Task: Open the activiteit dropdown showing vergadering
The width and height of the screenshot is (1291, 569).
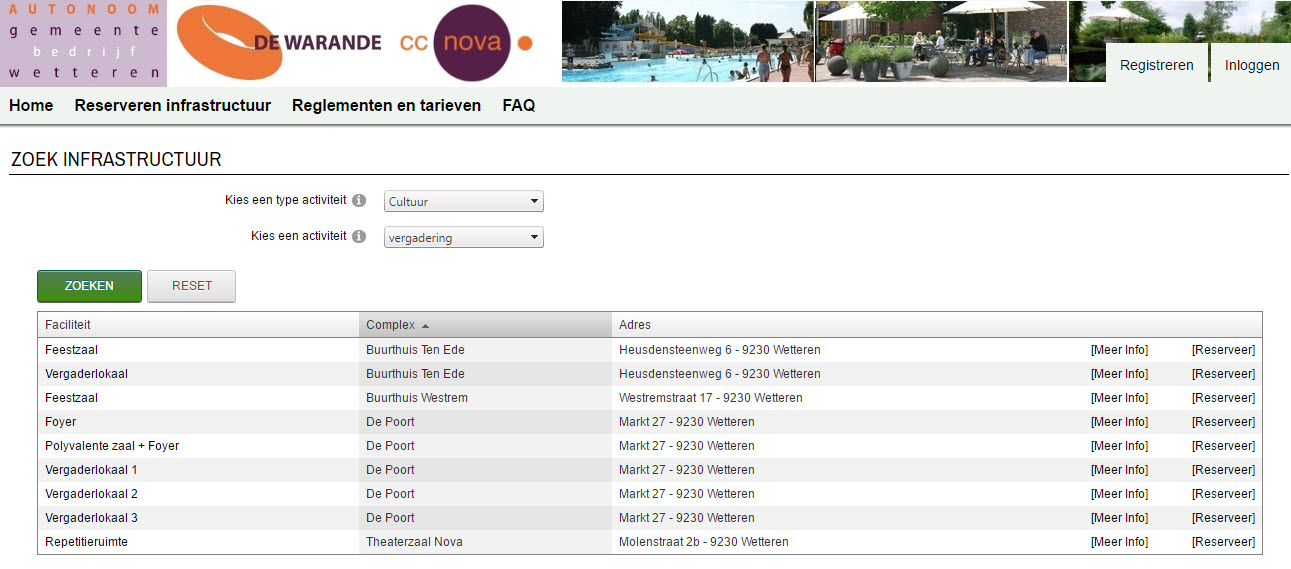Action: click(x=464, y=238)
